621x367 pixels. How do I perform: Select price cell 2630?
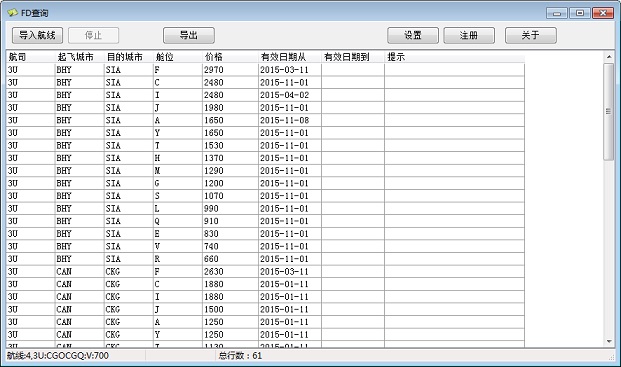point(230,272)
